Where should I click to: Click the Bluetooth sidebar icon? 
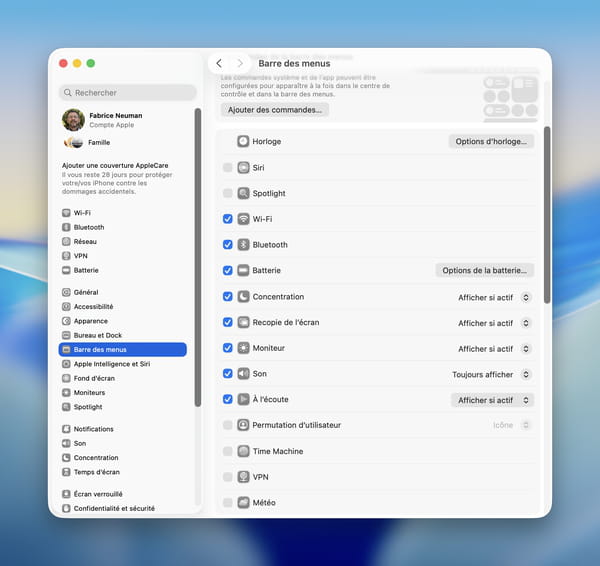pos(66,227)
